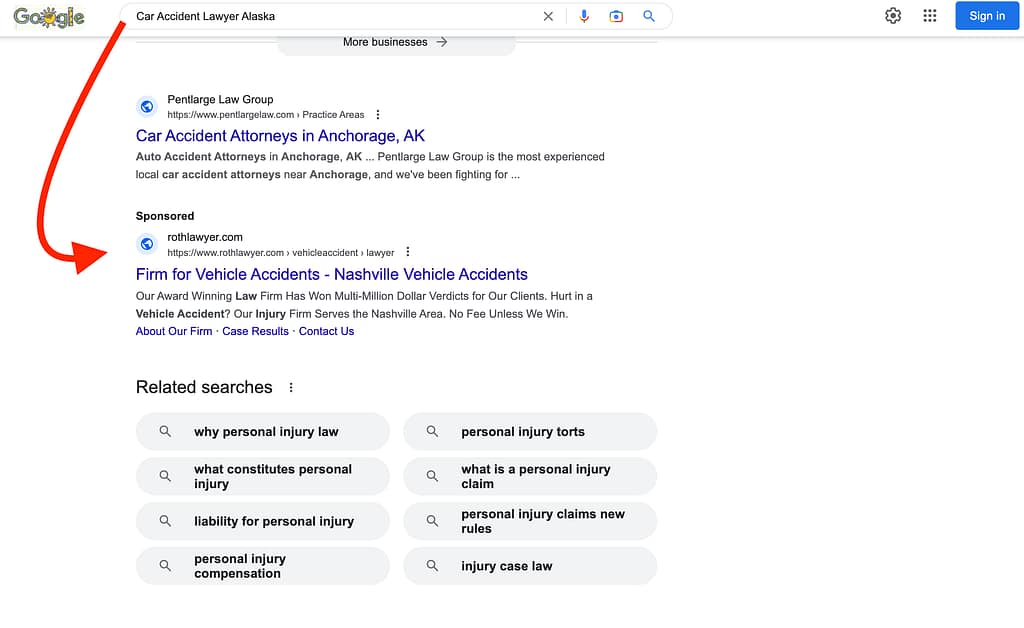Viewport: 1024px width, 628px height.
Task: Click the rothlawyer.com favicon
Action: pos(147,244)
